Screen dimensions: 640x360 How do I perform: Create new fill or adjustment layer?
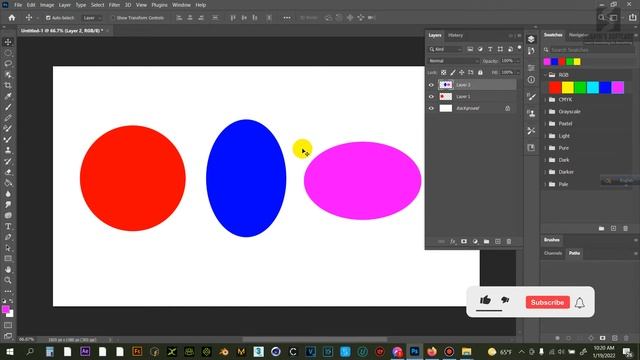click(475, 242)
